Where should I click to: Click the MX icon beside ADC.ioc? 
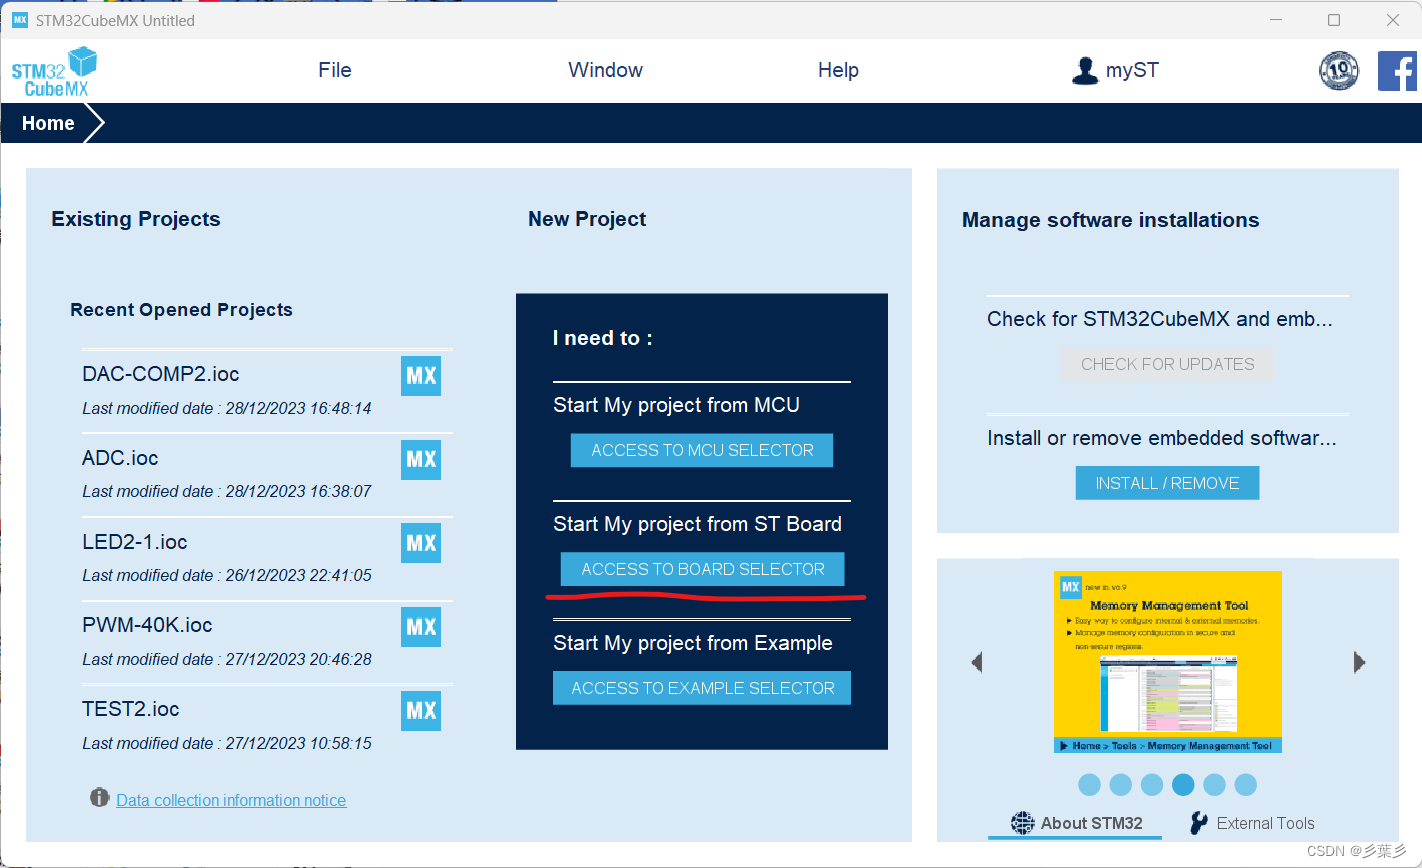[421, 460]
